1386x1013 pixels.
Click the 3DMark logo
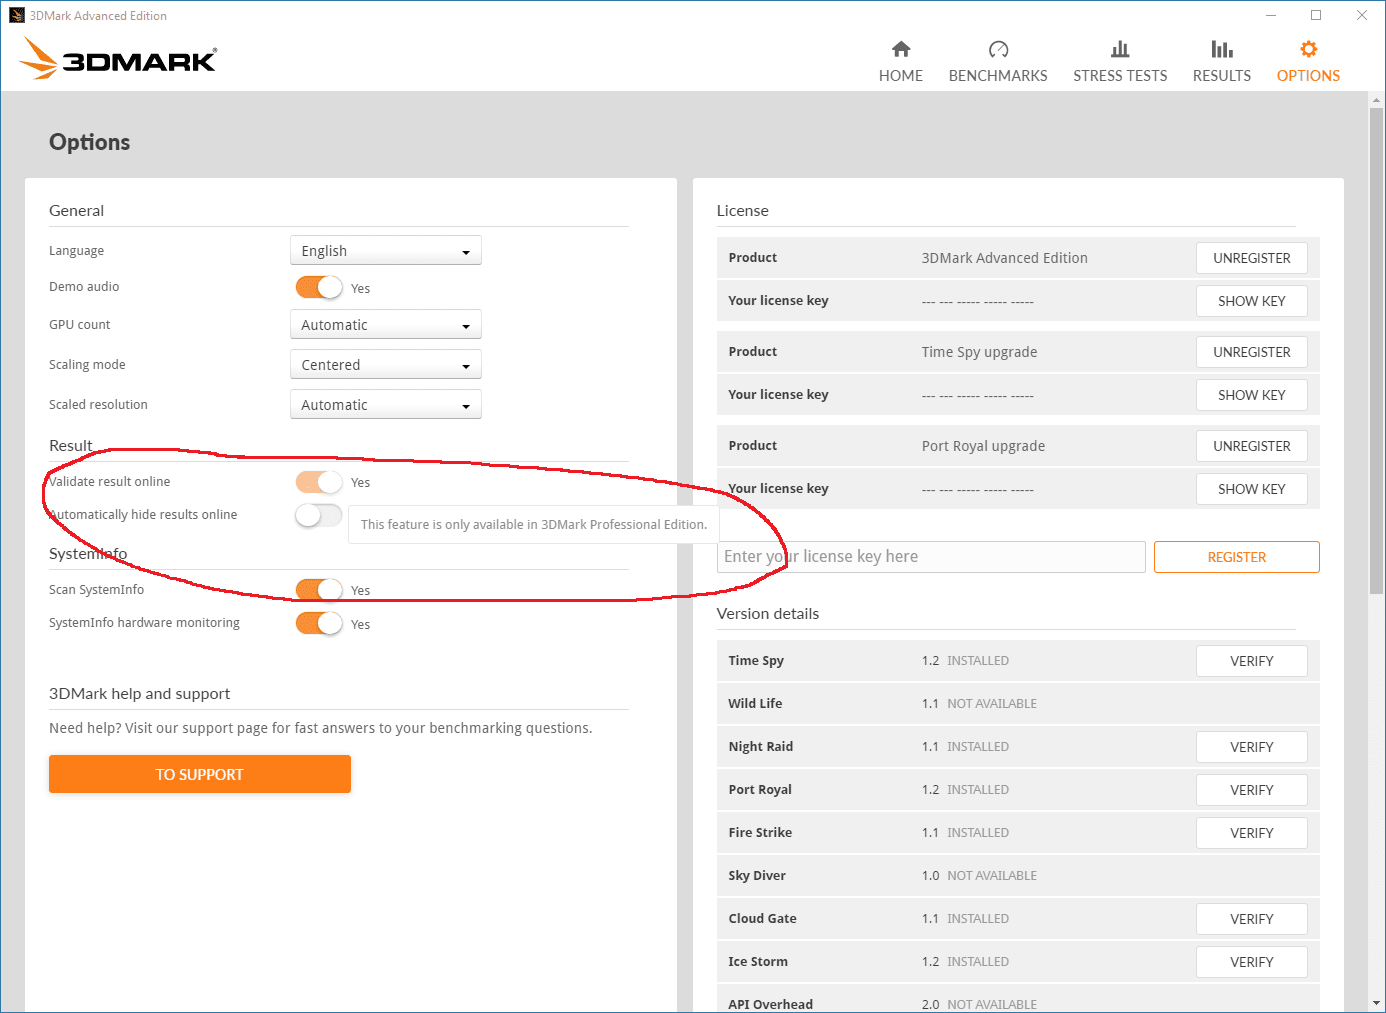tap(118, 58)
